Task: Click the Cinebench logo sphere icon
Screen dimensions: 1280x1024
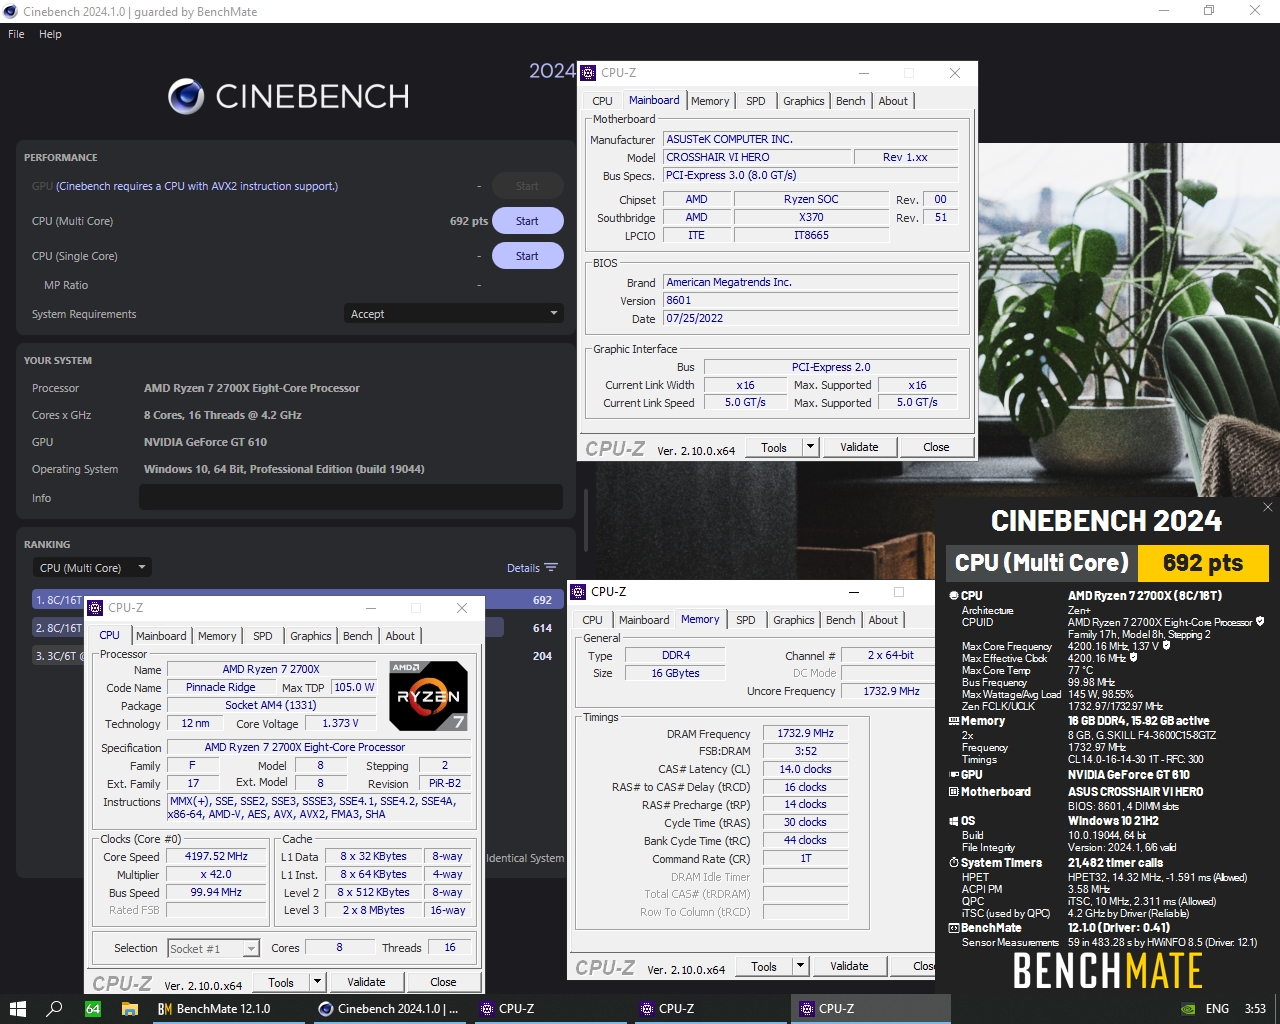Action: [x=186, y=96]
